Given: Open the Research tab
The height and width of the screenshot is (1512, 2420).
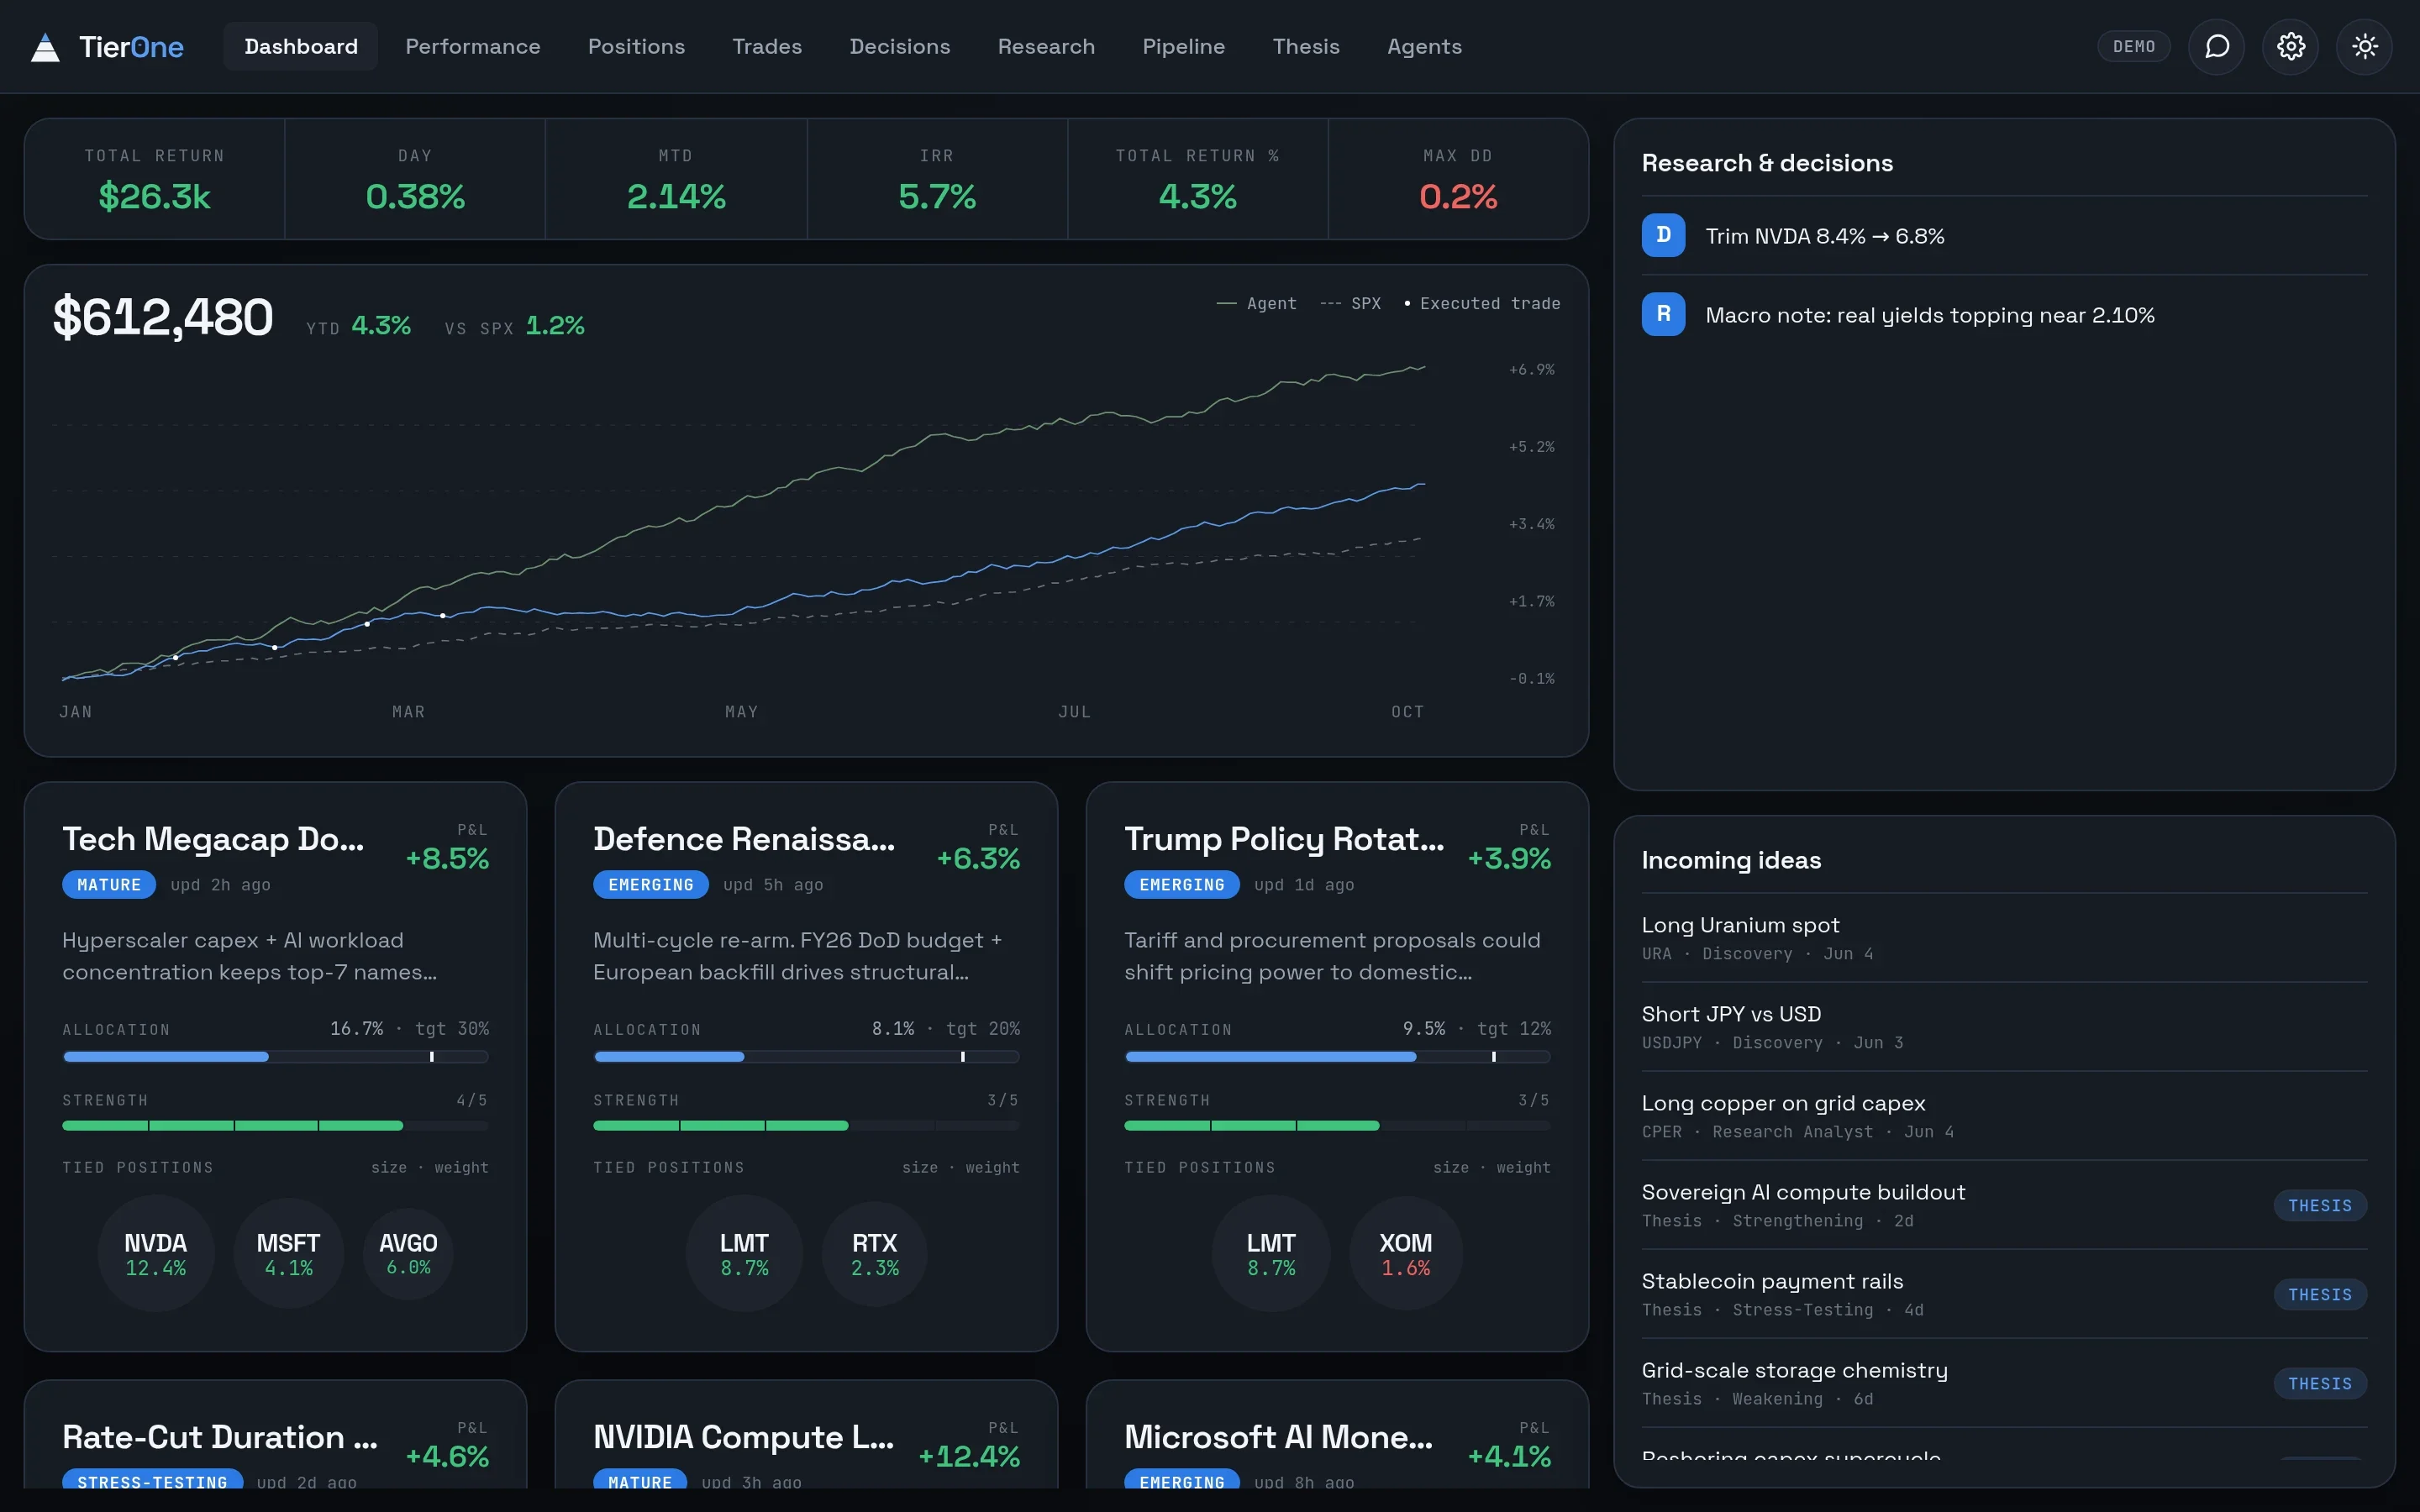Looking at the screenshot, I should coord(1046,46).
